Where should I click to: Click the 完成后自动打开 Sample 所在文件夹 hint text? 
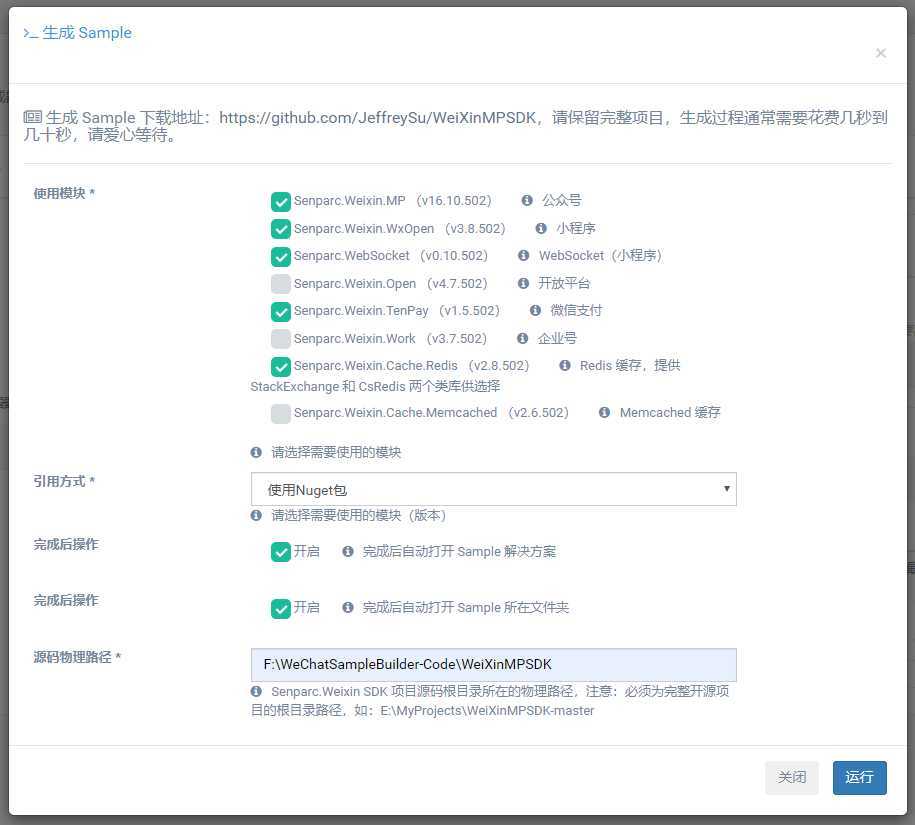click(466, 607)
